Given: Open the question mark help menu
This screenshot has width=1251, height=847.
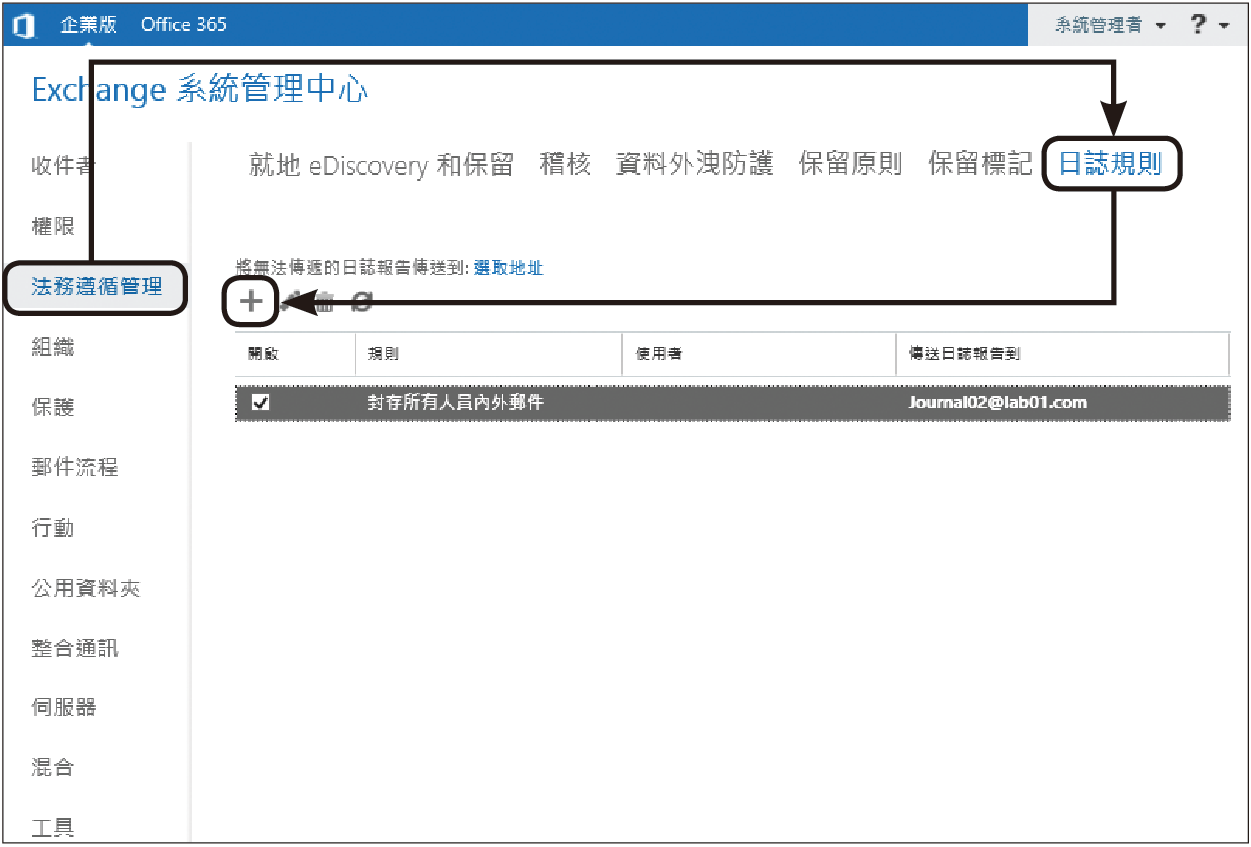Looking at the screenshot, I should [1198, 25].
